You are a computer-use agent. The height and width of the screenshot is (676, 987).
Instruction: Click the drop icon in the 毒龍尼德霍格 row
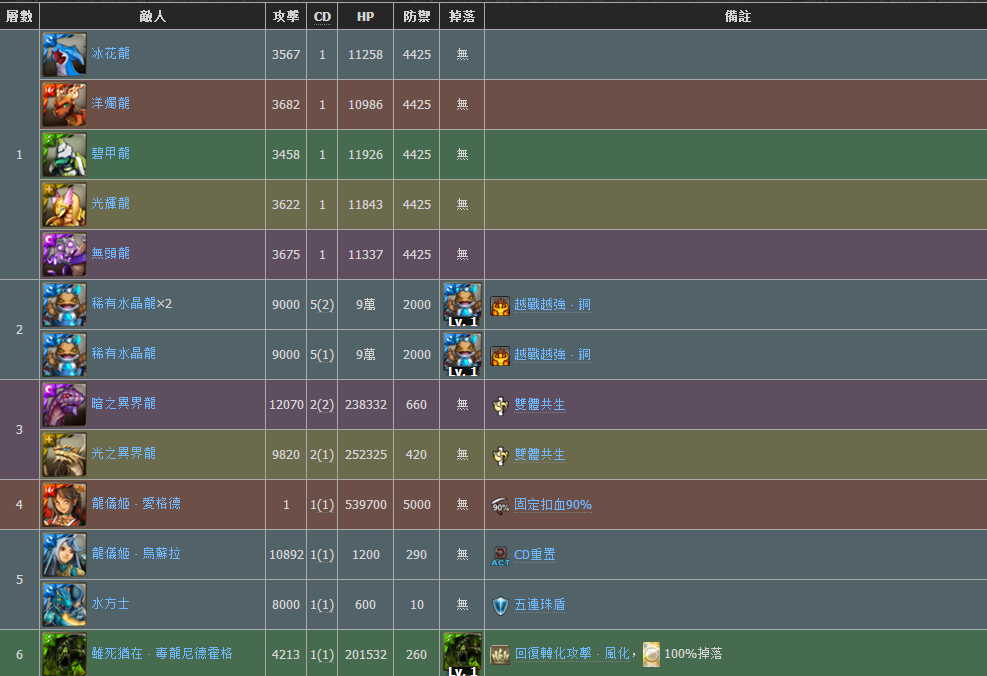[x=462, y=654]
